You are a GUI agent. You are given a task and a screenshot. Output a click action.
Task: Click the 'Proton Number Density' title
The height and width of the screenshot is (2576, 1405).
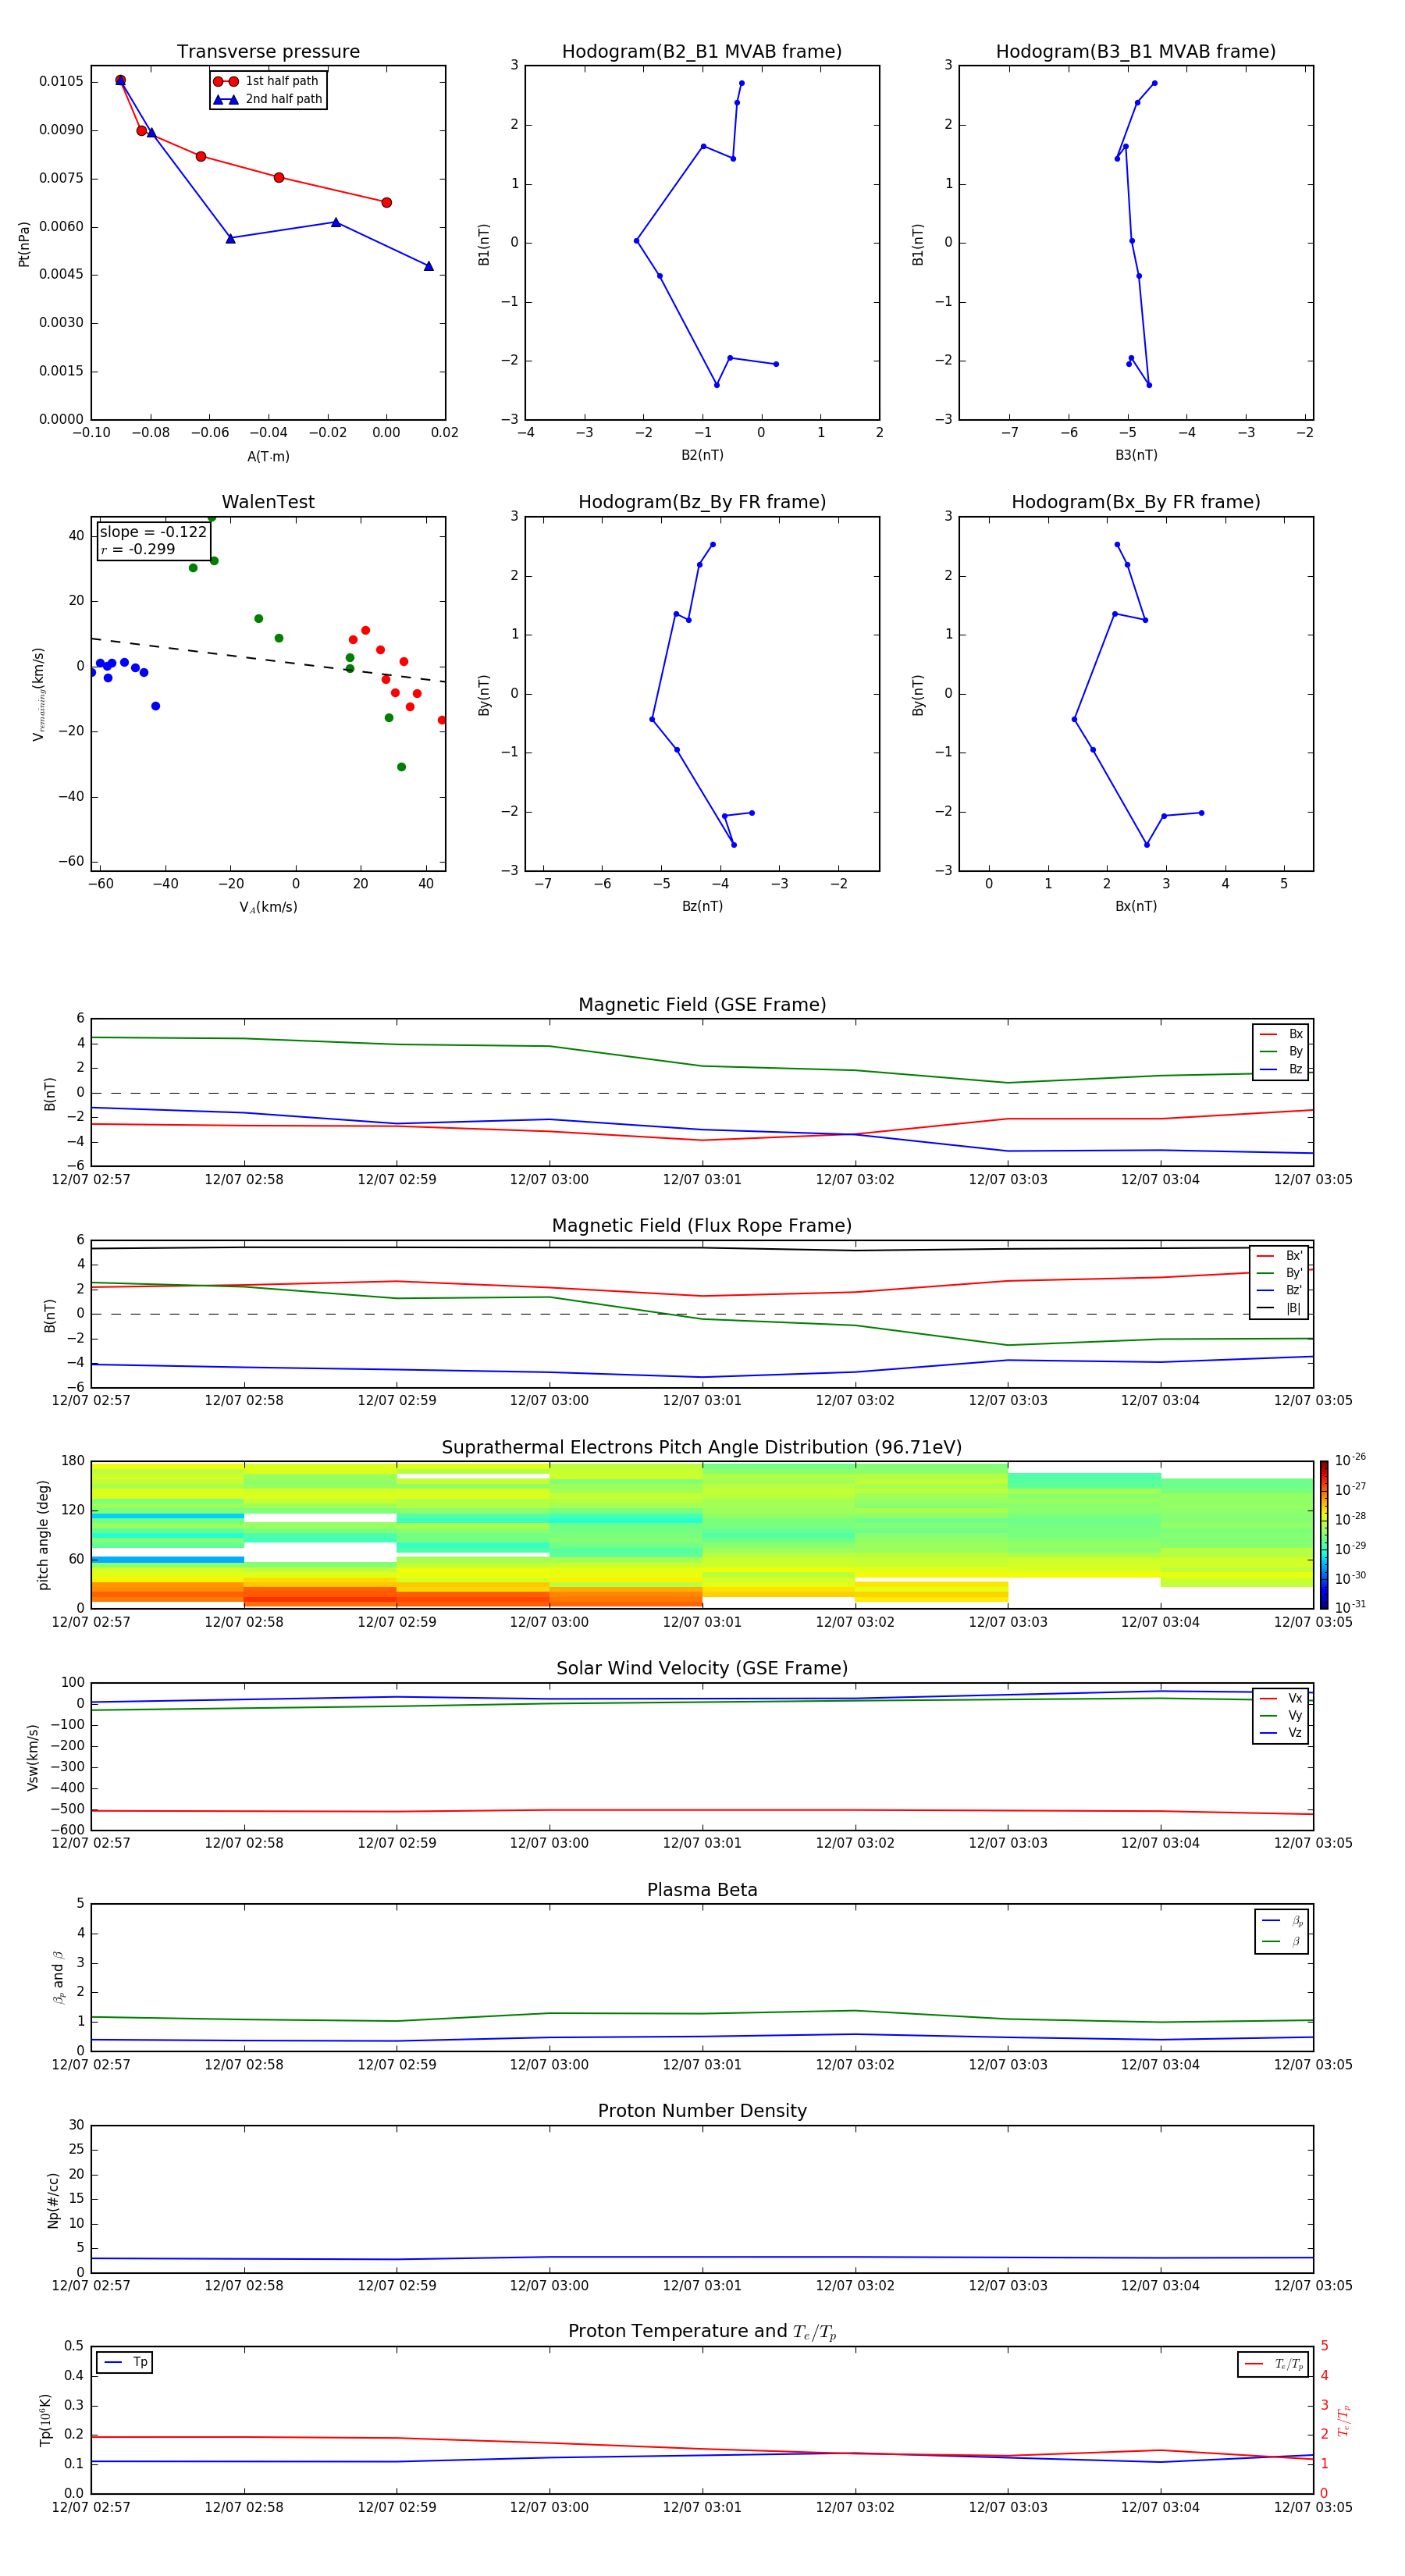click(702, 2111)
